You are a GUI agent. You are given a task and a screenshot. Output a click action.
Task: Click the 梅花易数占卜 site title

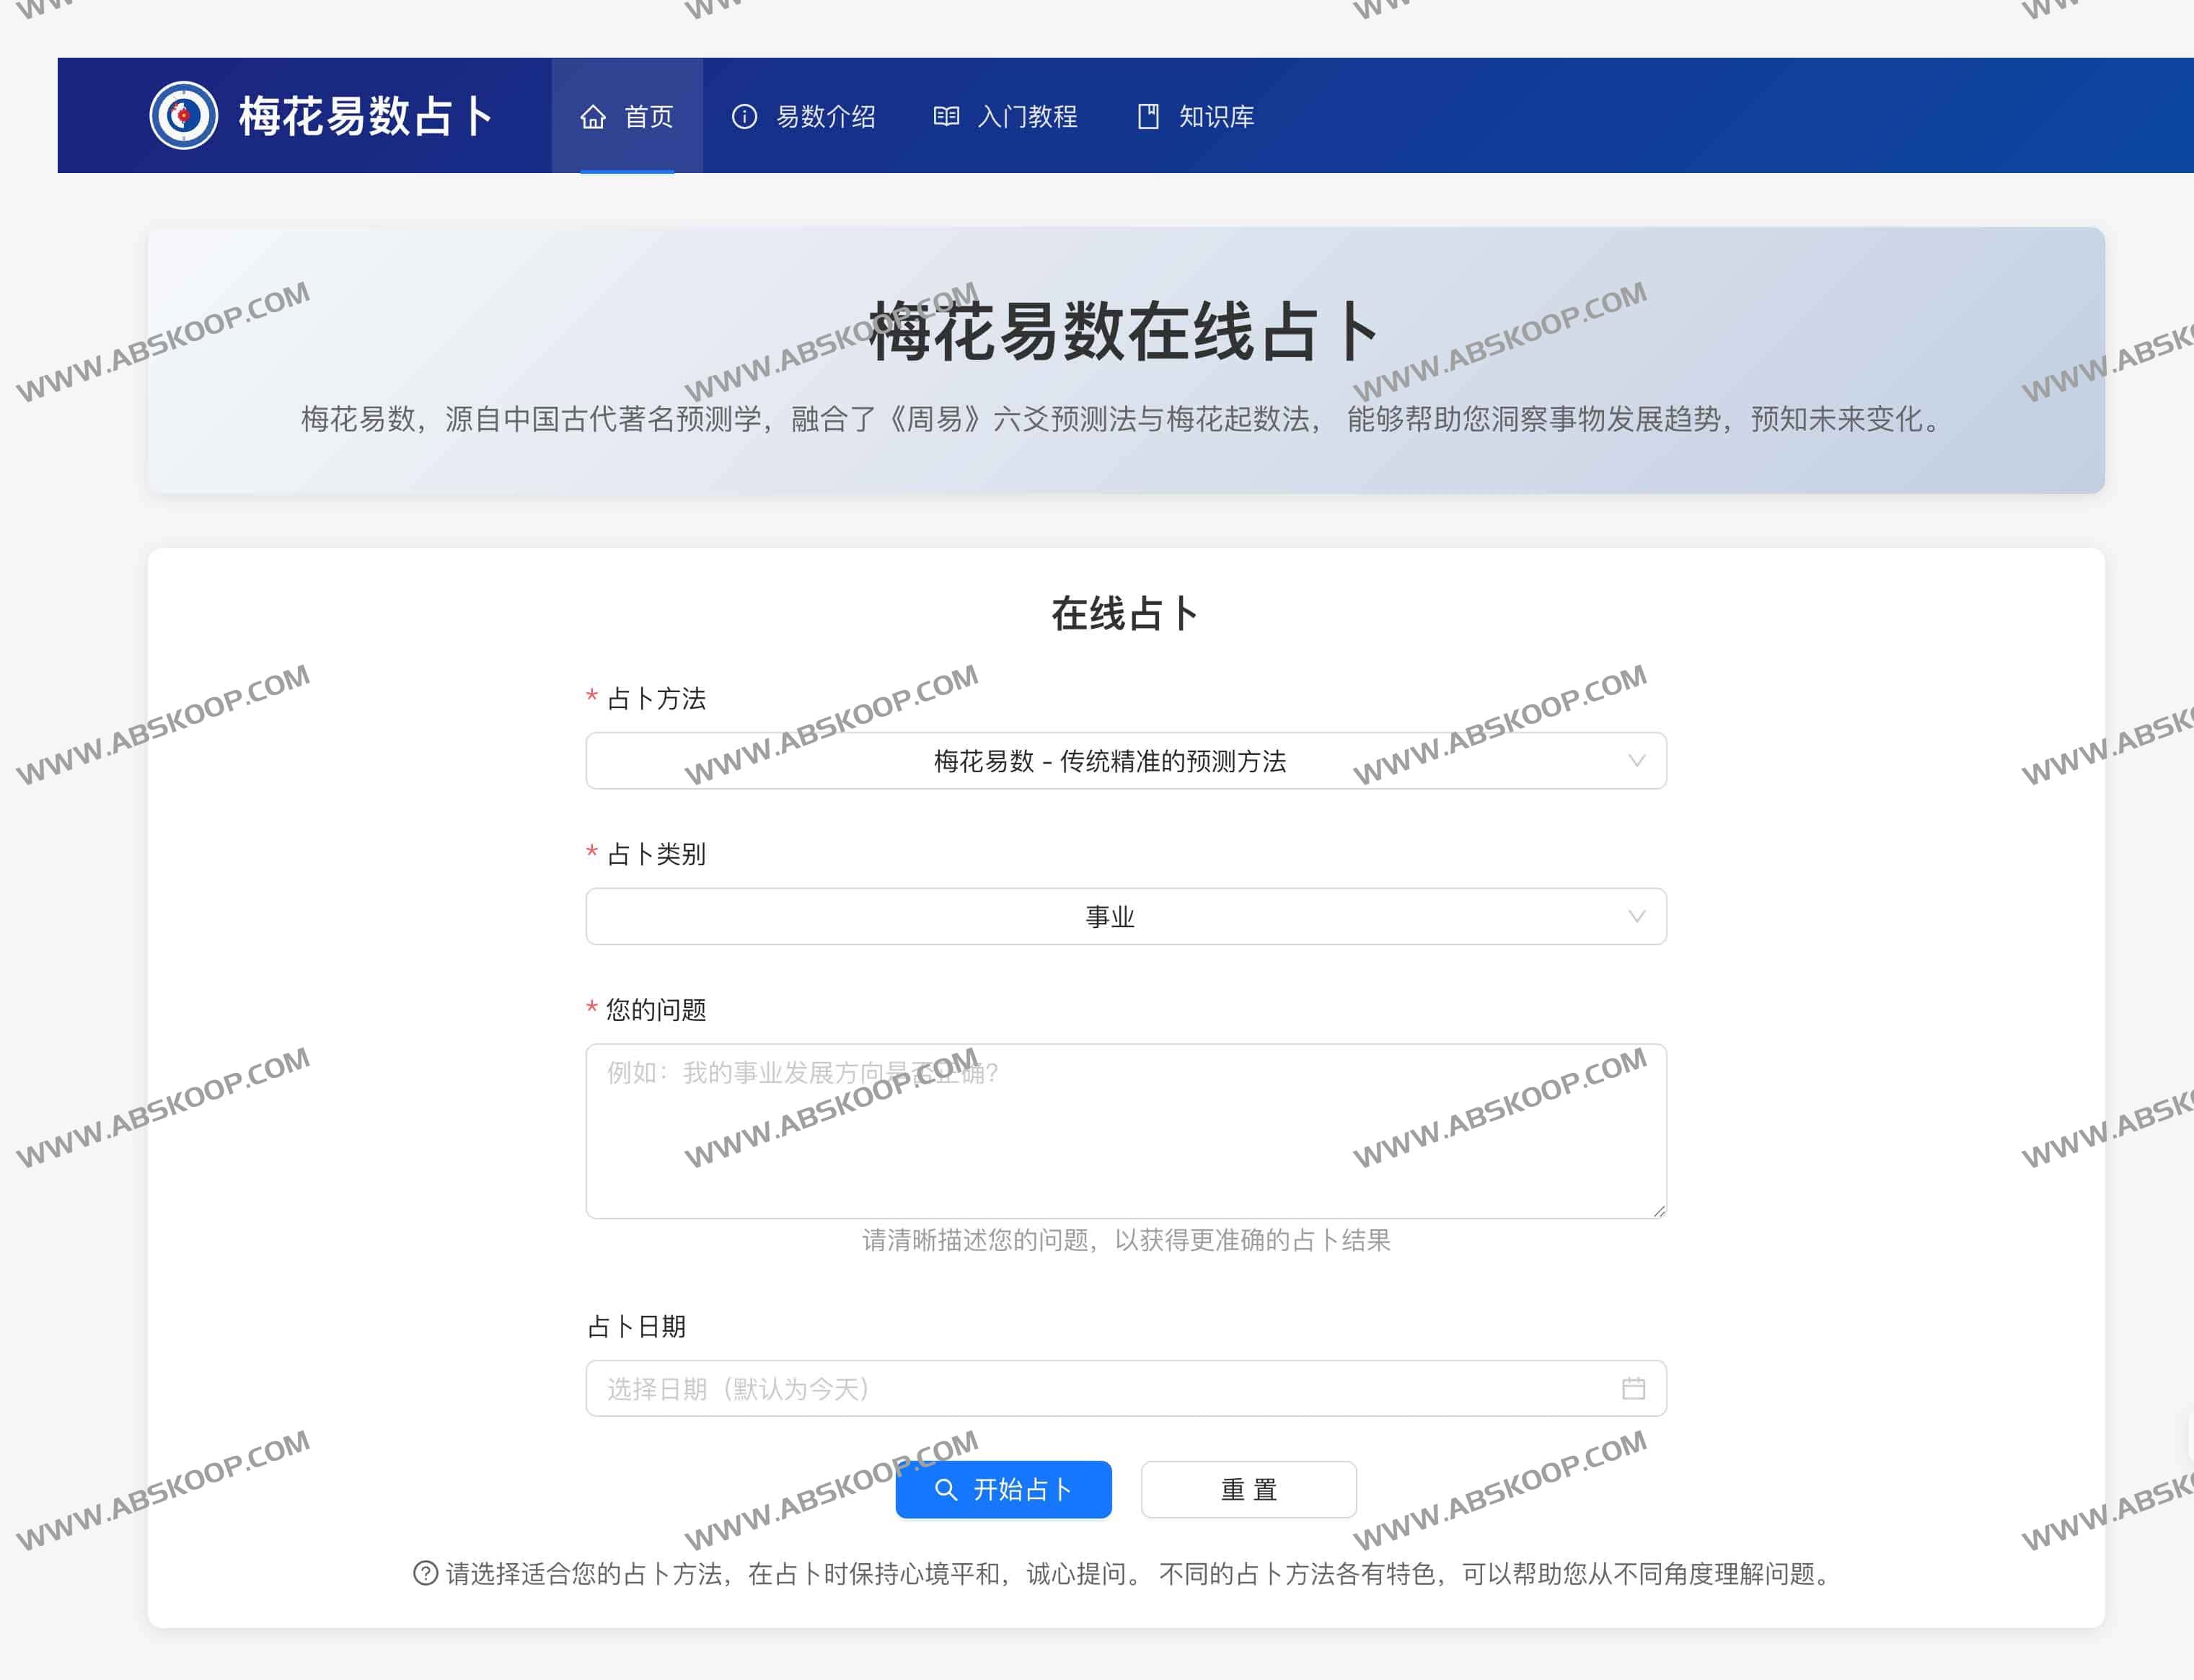365,116
